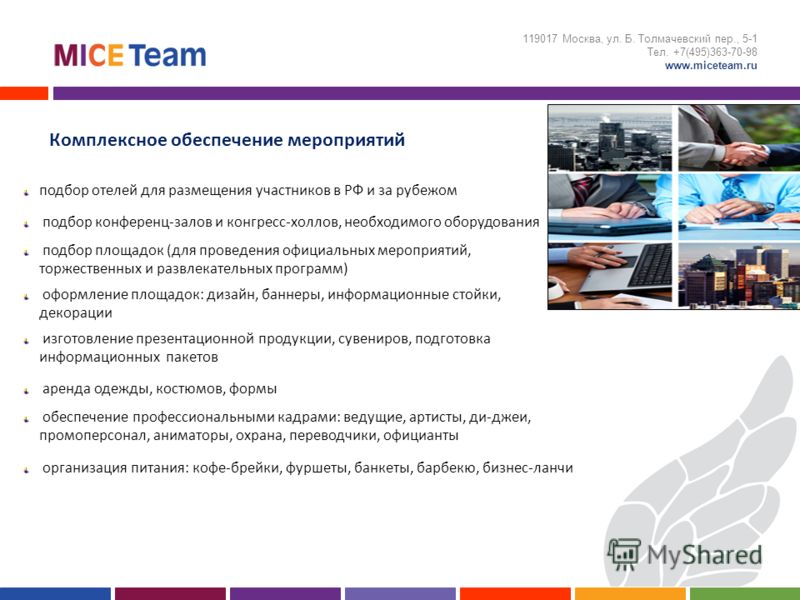The height and width of the screenshot is (600, 800).
Task: Click bullet about изготовление презентационной продукции
Action: coord(265,347)
